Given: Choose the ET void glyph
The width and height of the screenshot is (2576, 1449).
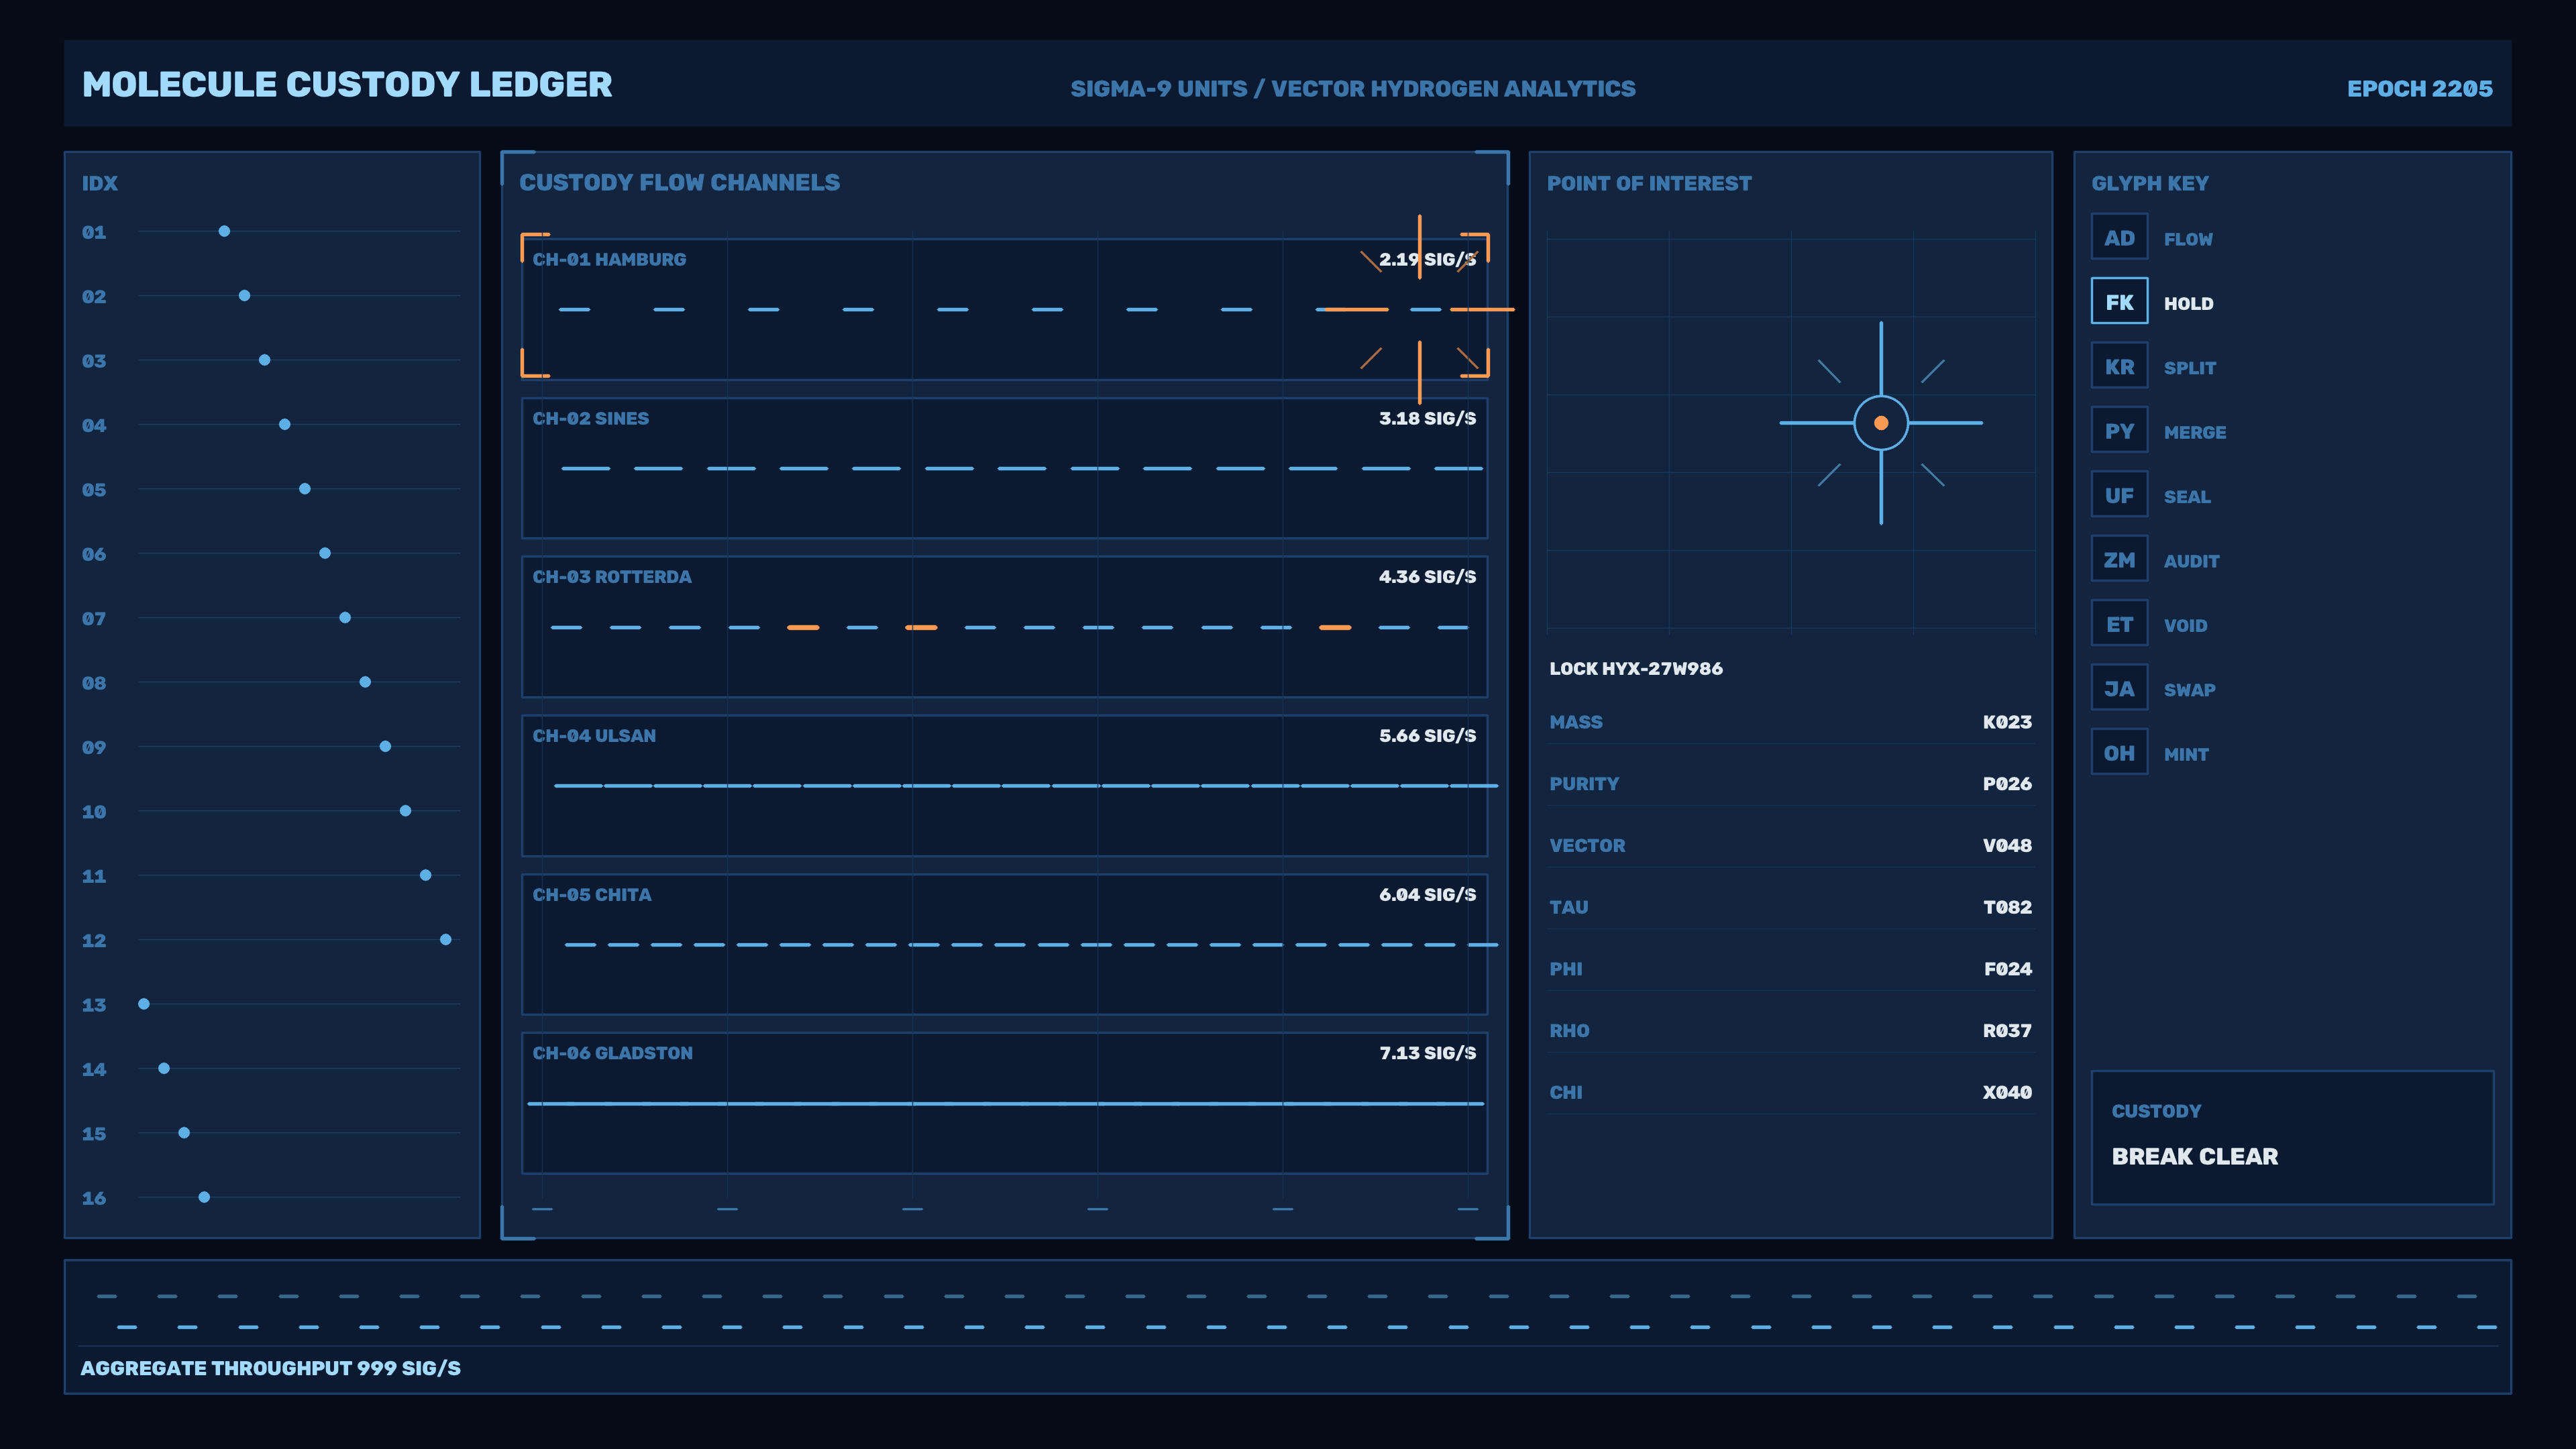Looking at the screenshot, I should pyautogui.click(x=2119, y=624).
